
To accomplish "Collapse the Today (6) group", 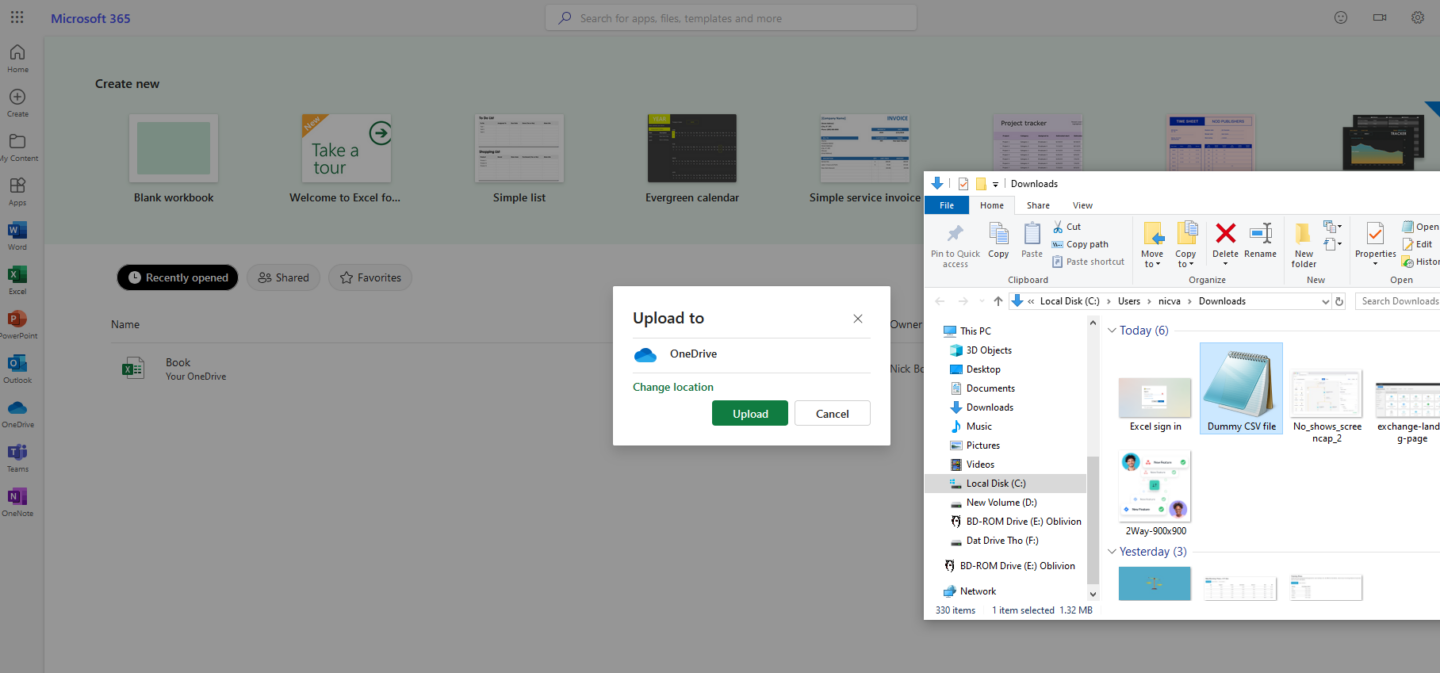I will tap(1111, 329).
